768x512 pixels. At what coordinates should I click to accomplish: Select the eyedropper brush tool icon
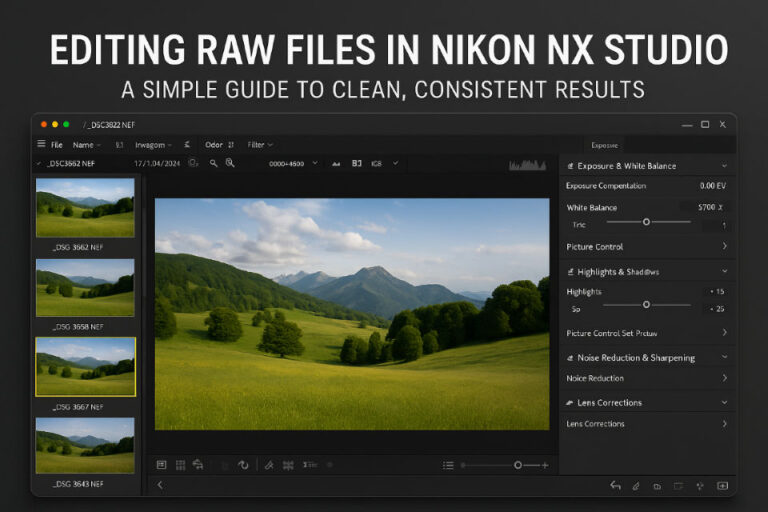(269, 465)
